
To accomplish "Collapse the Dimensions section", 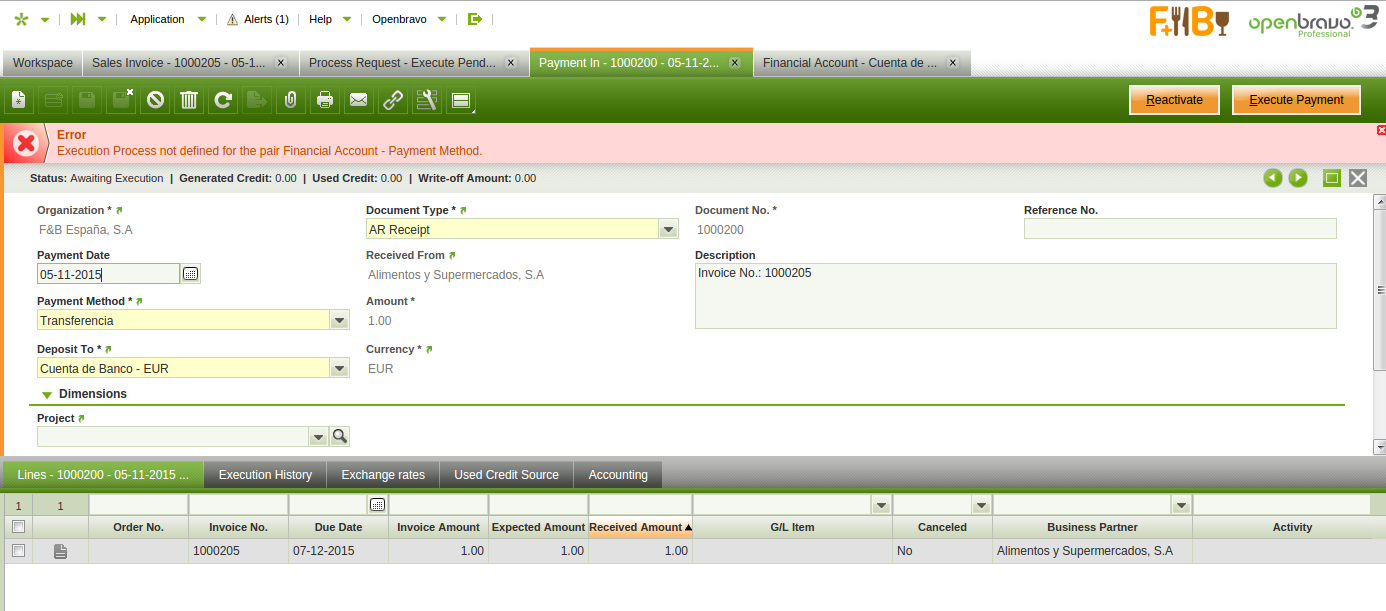I will click(47, 395).
